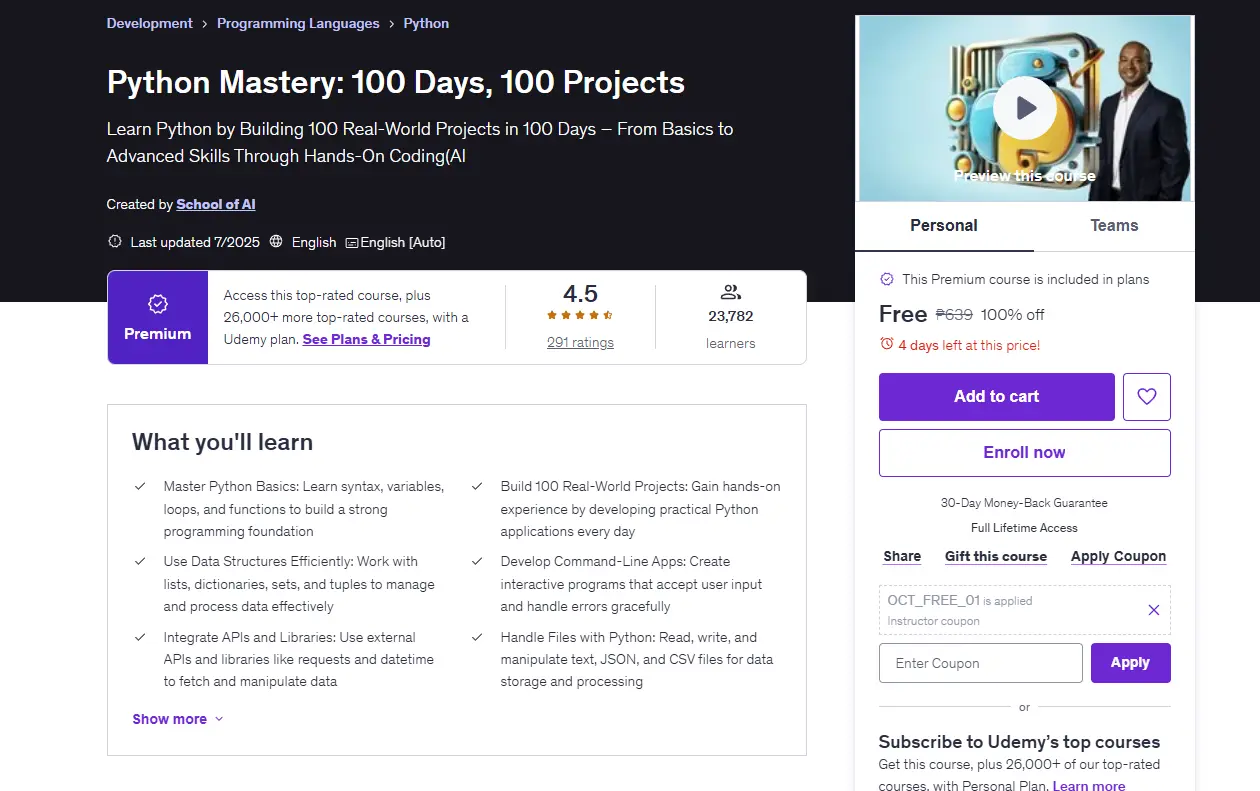The height and width of the screenshot is (791, 1260).
Task: Switch to the Personal tab
Action: 944,226
